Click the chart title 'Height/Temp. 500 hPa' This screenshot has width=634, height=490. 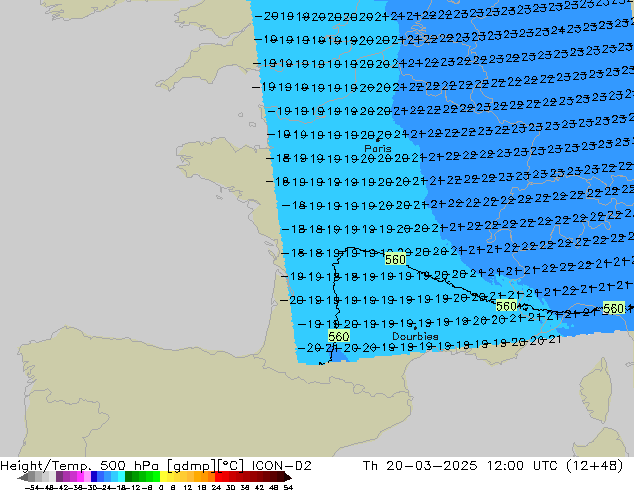click(x=80, y=466)
